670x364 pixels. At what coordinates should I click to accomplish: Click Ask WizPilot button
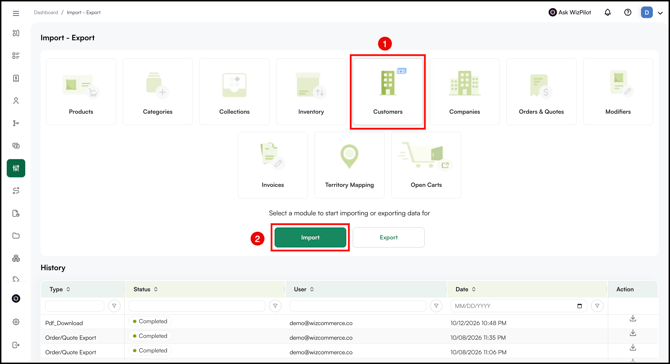coord(570,12)
